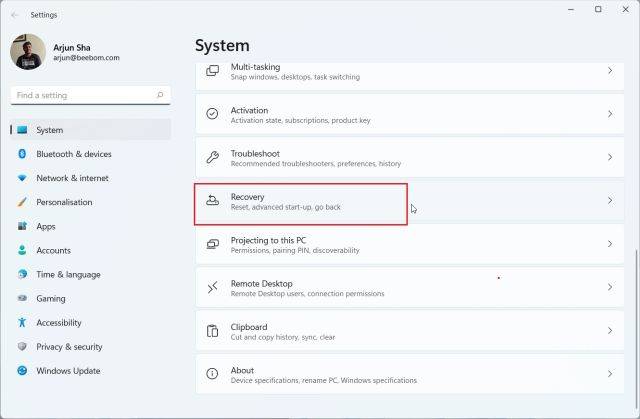Viewport: 640px width, 419px height.
Task: Click the Network & internet wifi icon
Action: [x=22, y=178]
